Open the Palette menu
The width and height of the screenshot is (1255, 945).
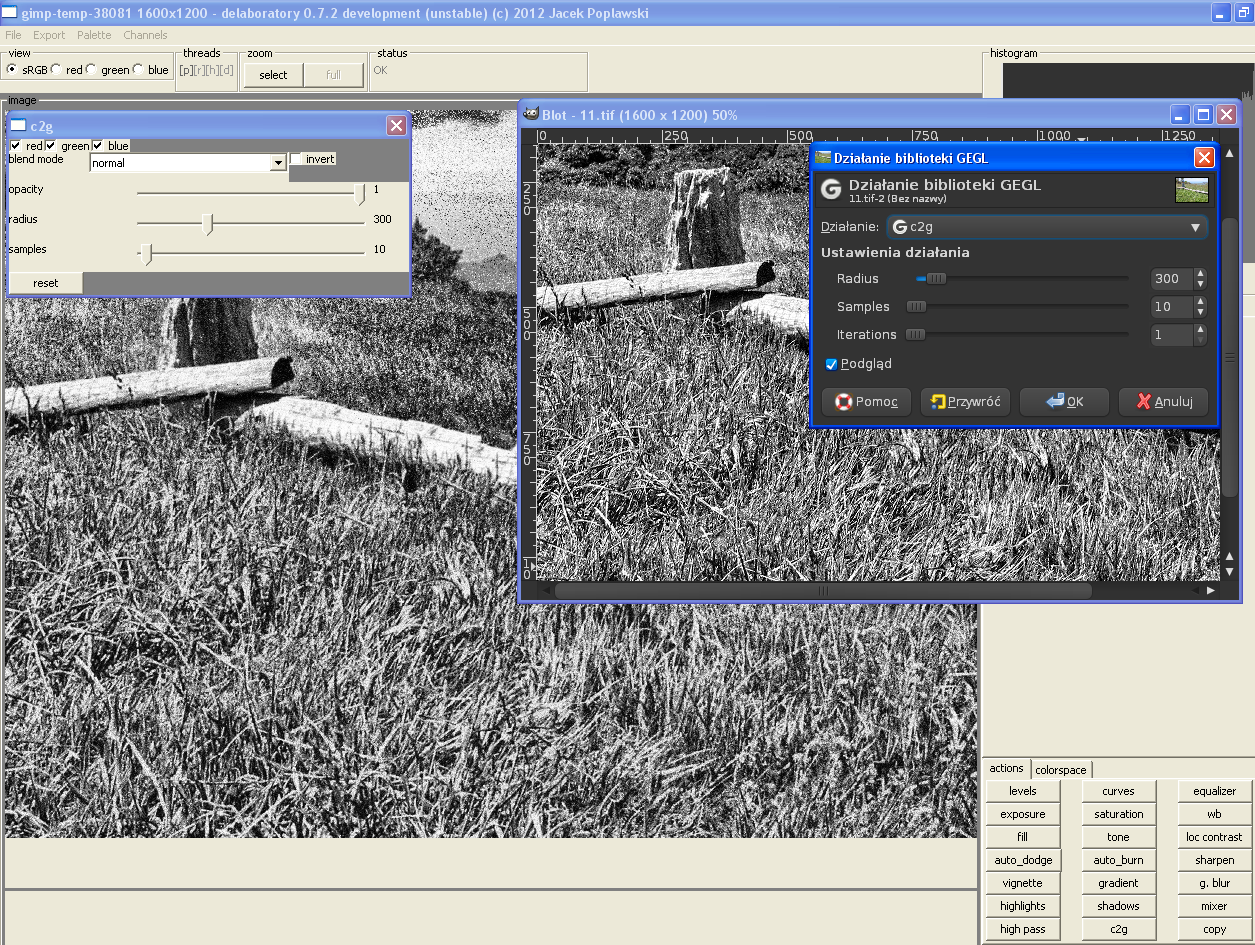(94, 35)
